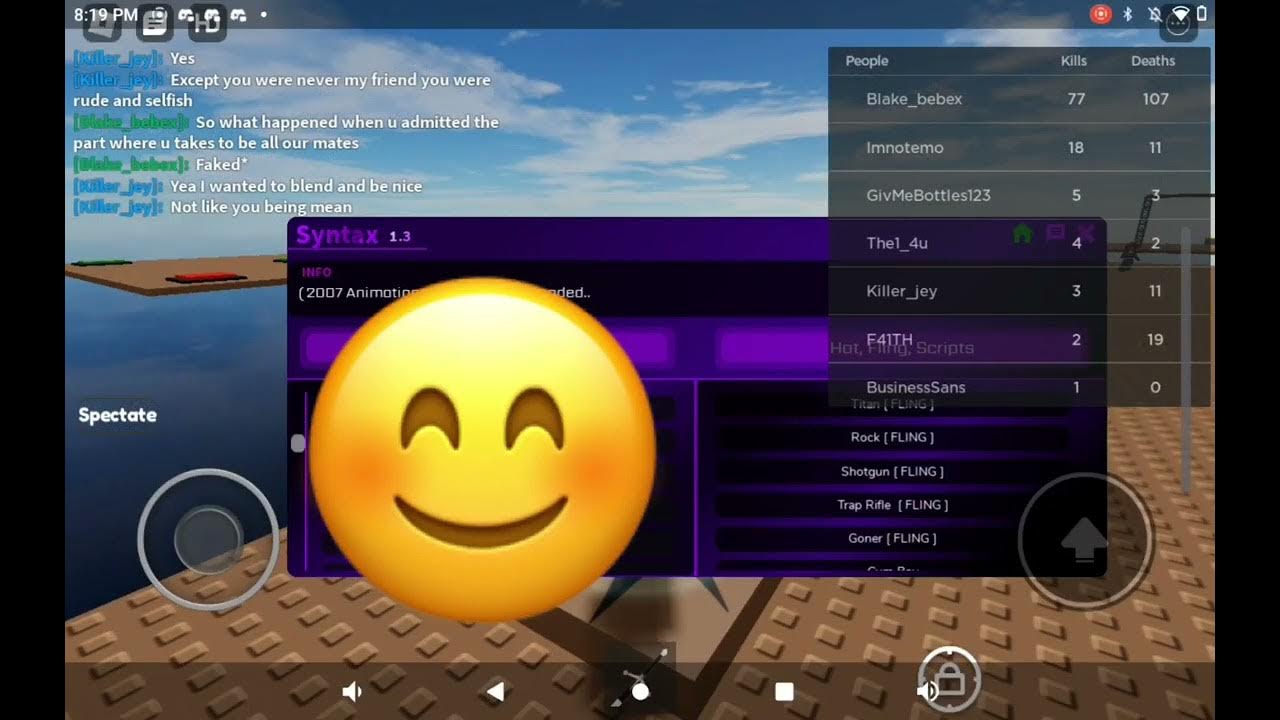Click the INFO label in Syntax
The image size is (1280, 720).
316,272
